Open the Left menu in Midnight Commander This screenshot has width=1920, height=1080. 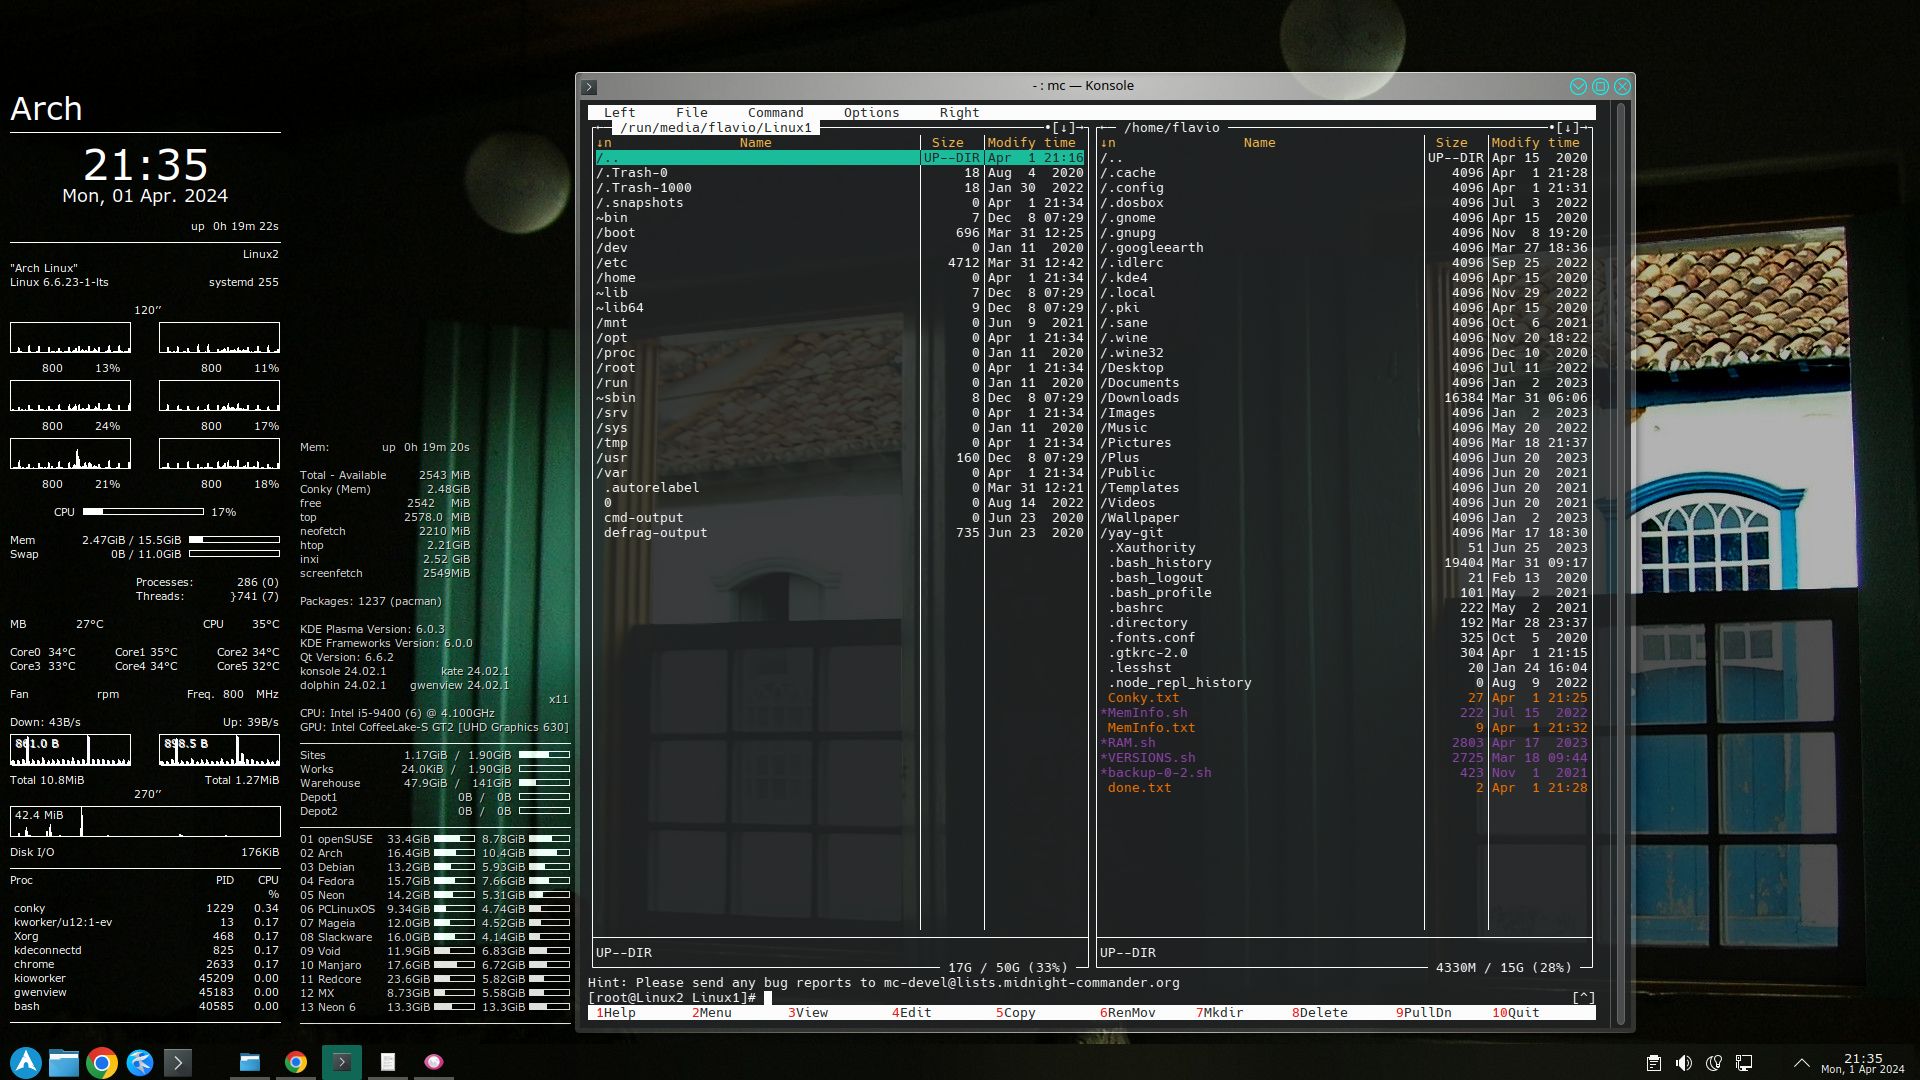pos(619,113)
